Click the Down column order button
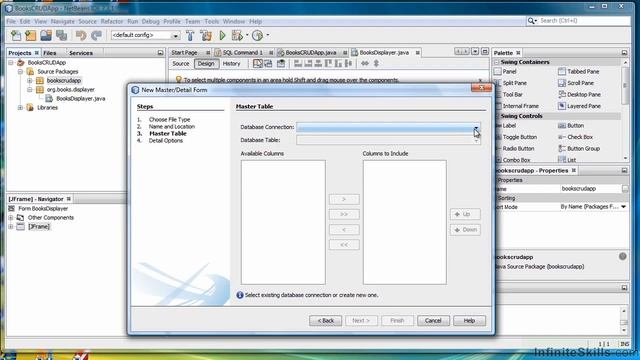The height and width of the screenshot is (360, 640). point(465,230)
